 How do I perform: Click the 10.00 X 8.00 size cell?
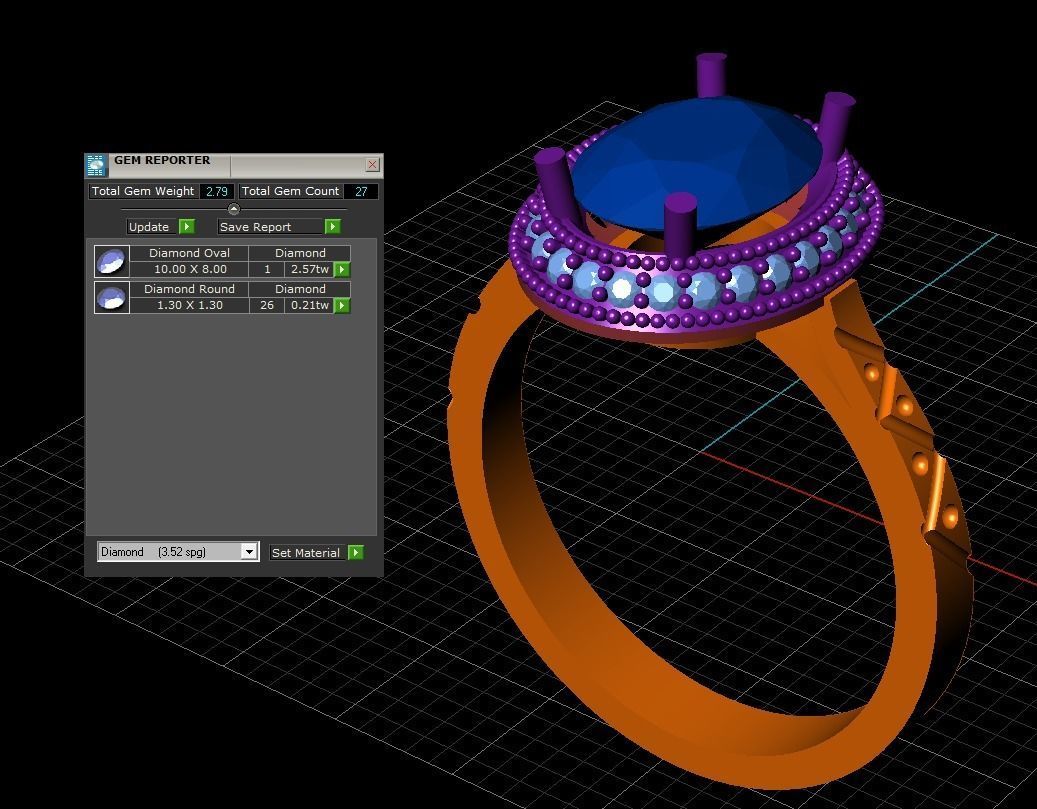pos(190,269)
